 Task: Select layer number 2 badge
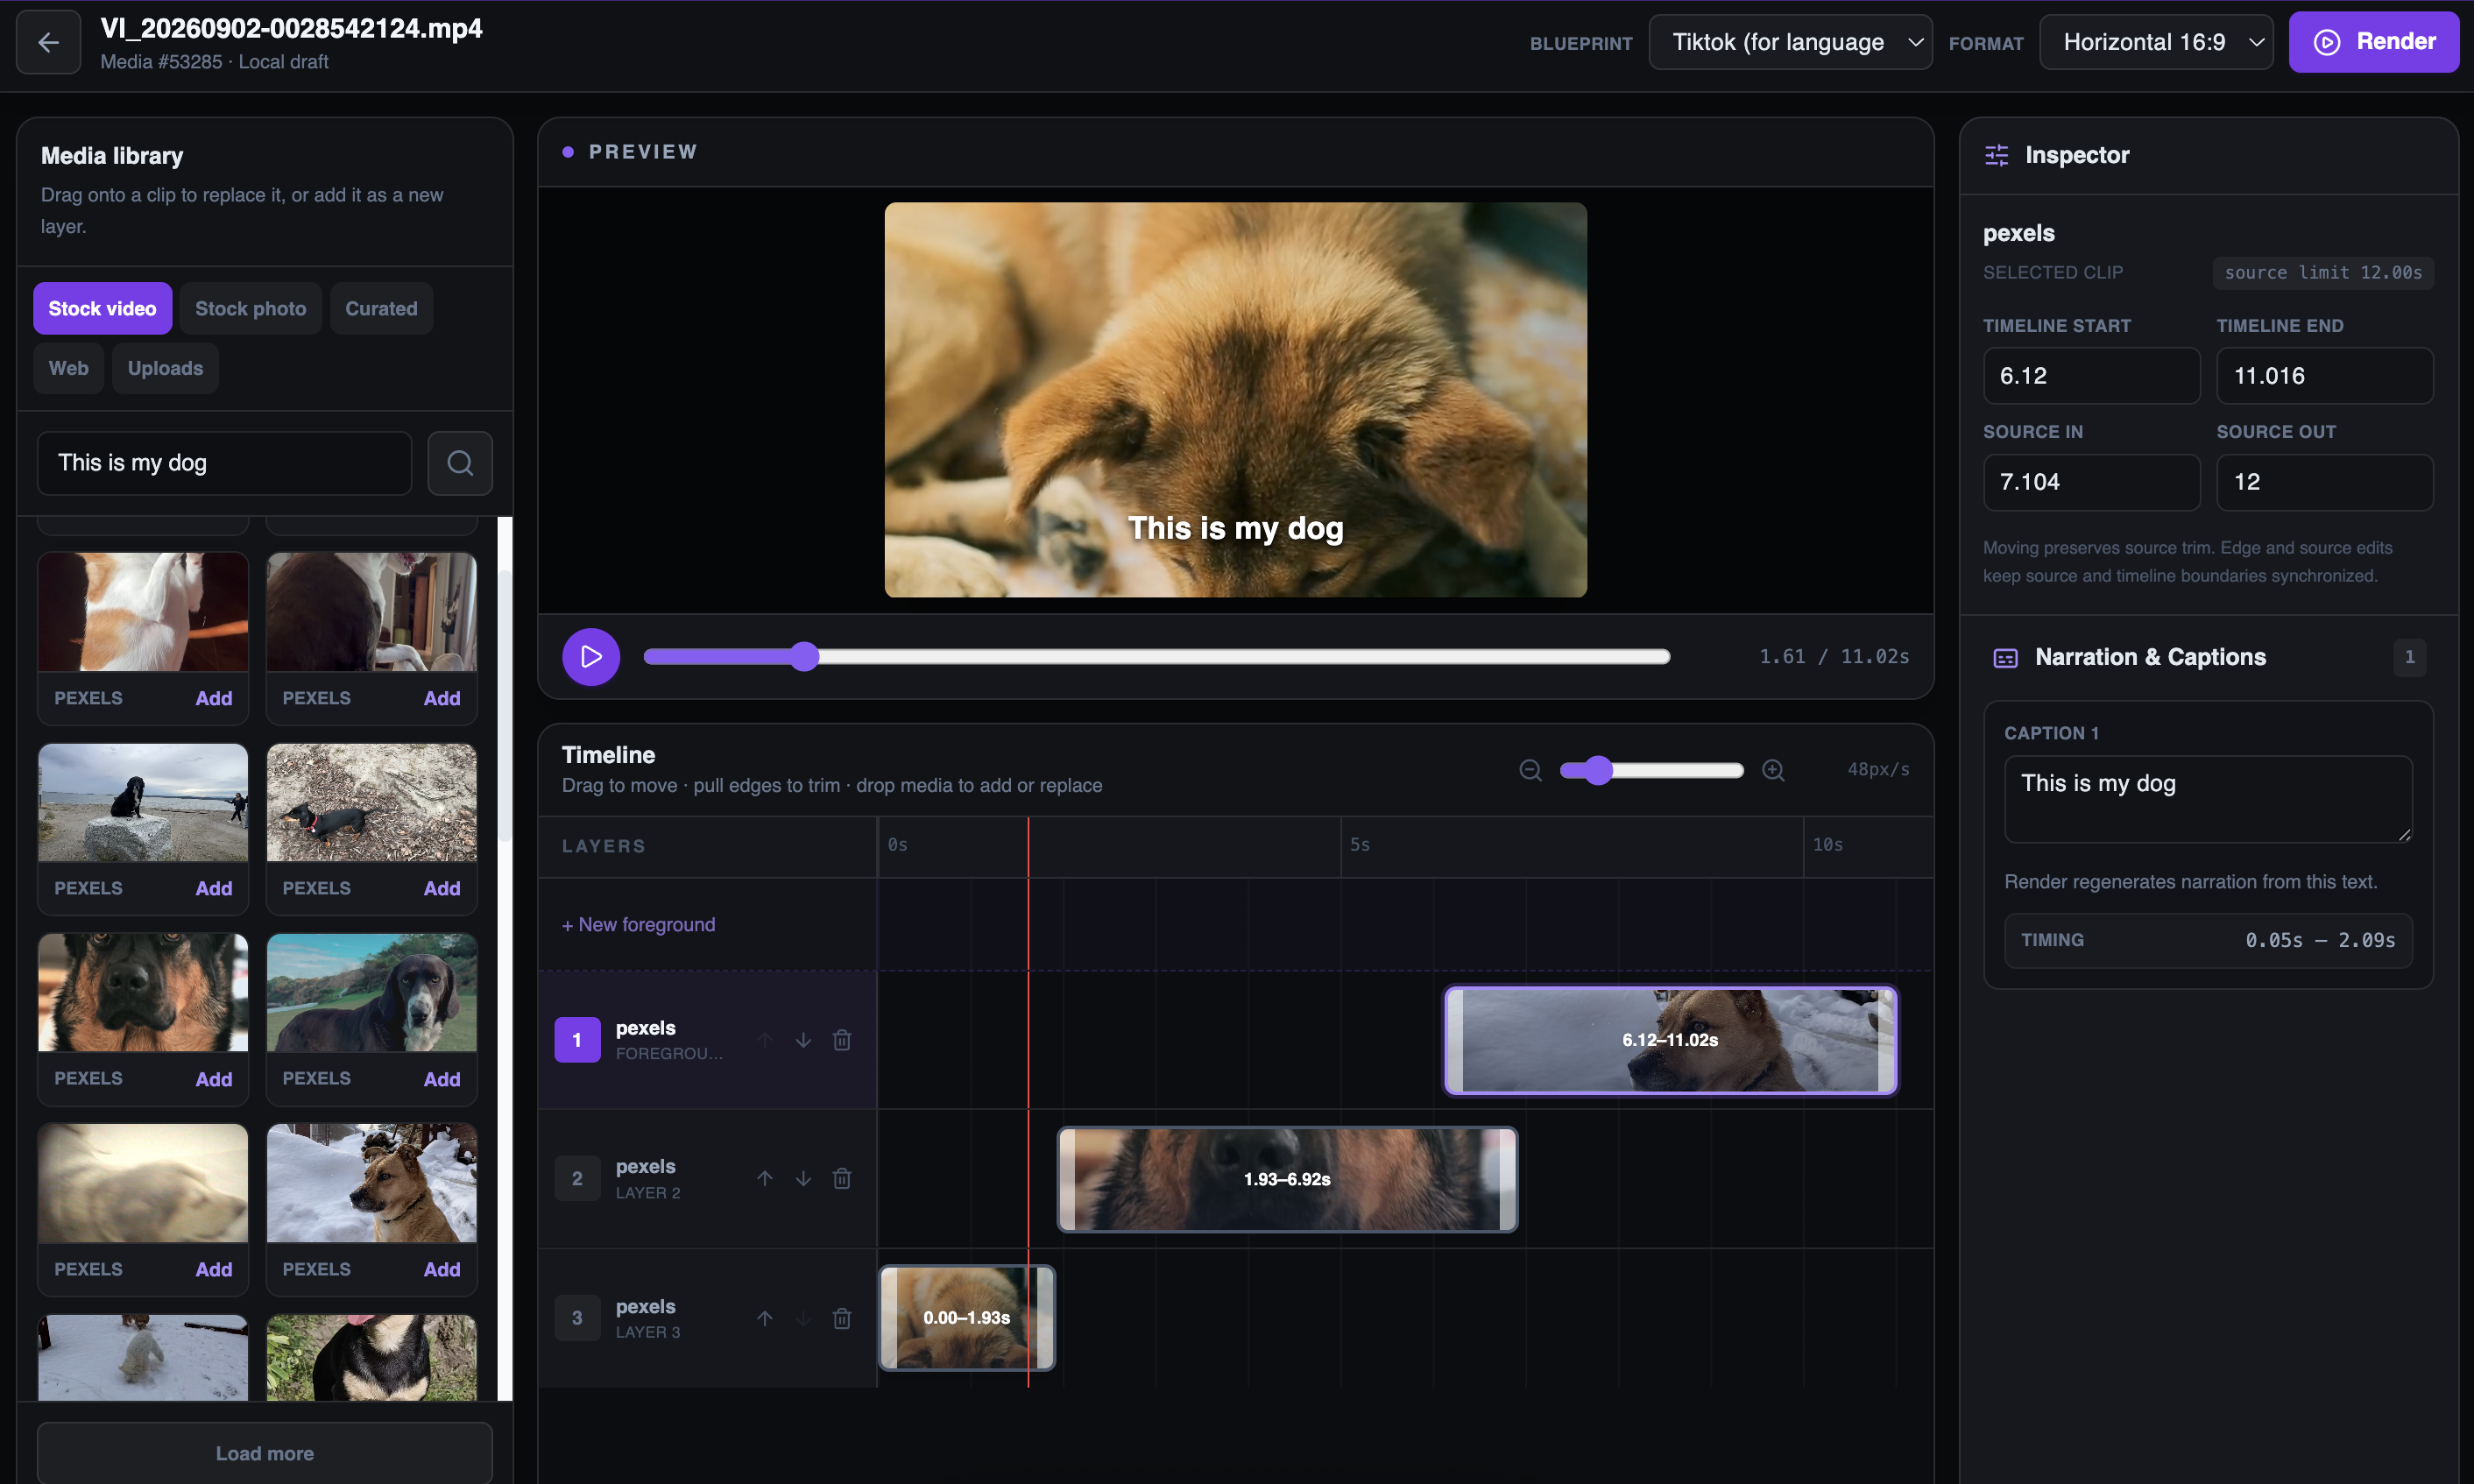point(577,1179)
